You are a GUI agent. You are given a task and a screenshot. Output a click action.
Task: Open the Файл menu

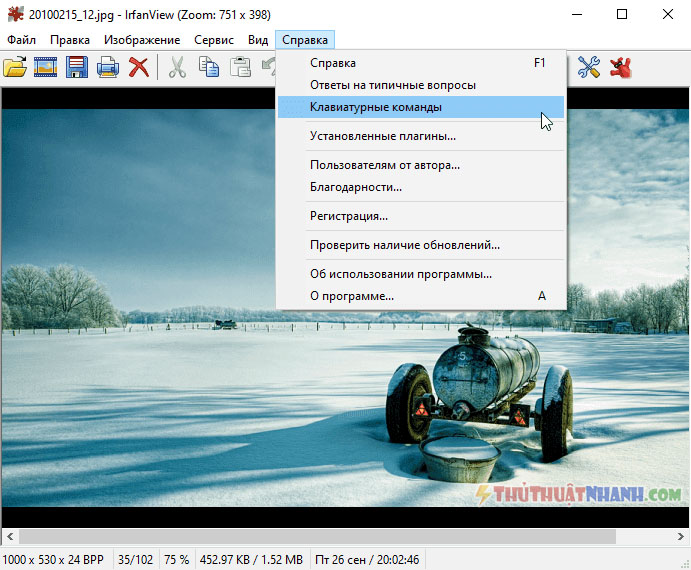(x=21, y=40)
